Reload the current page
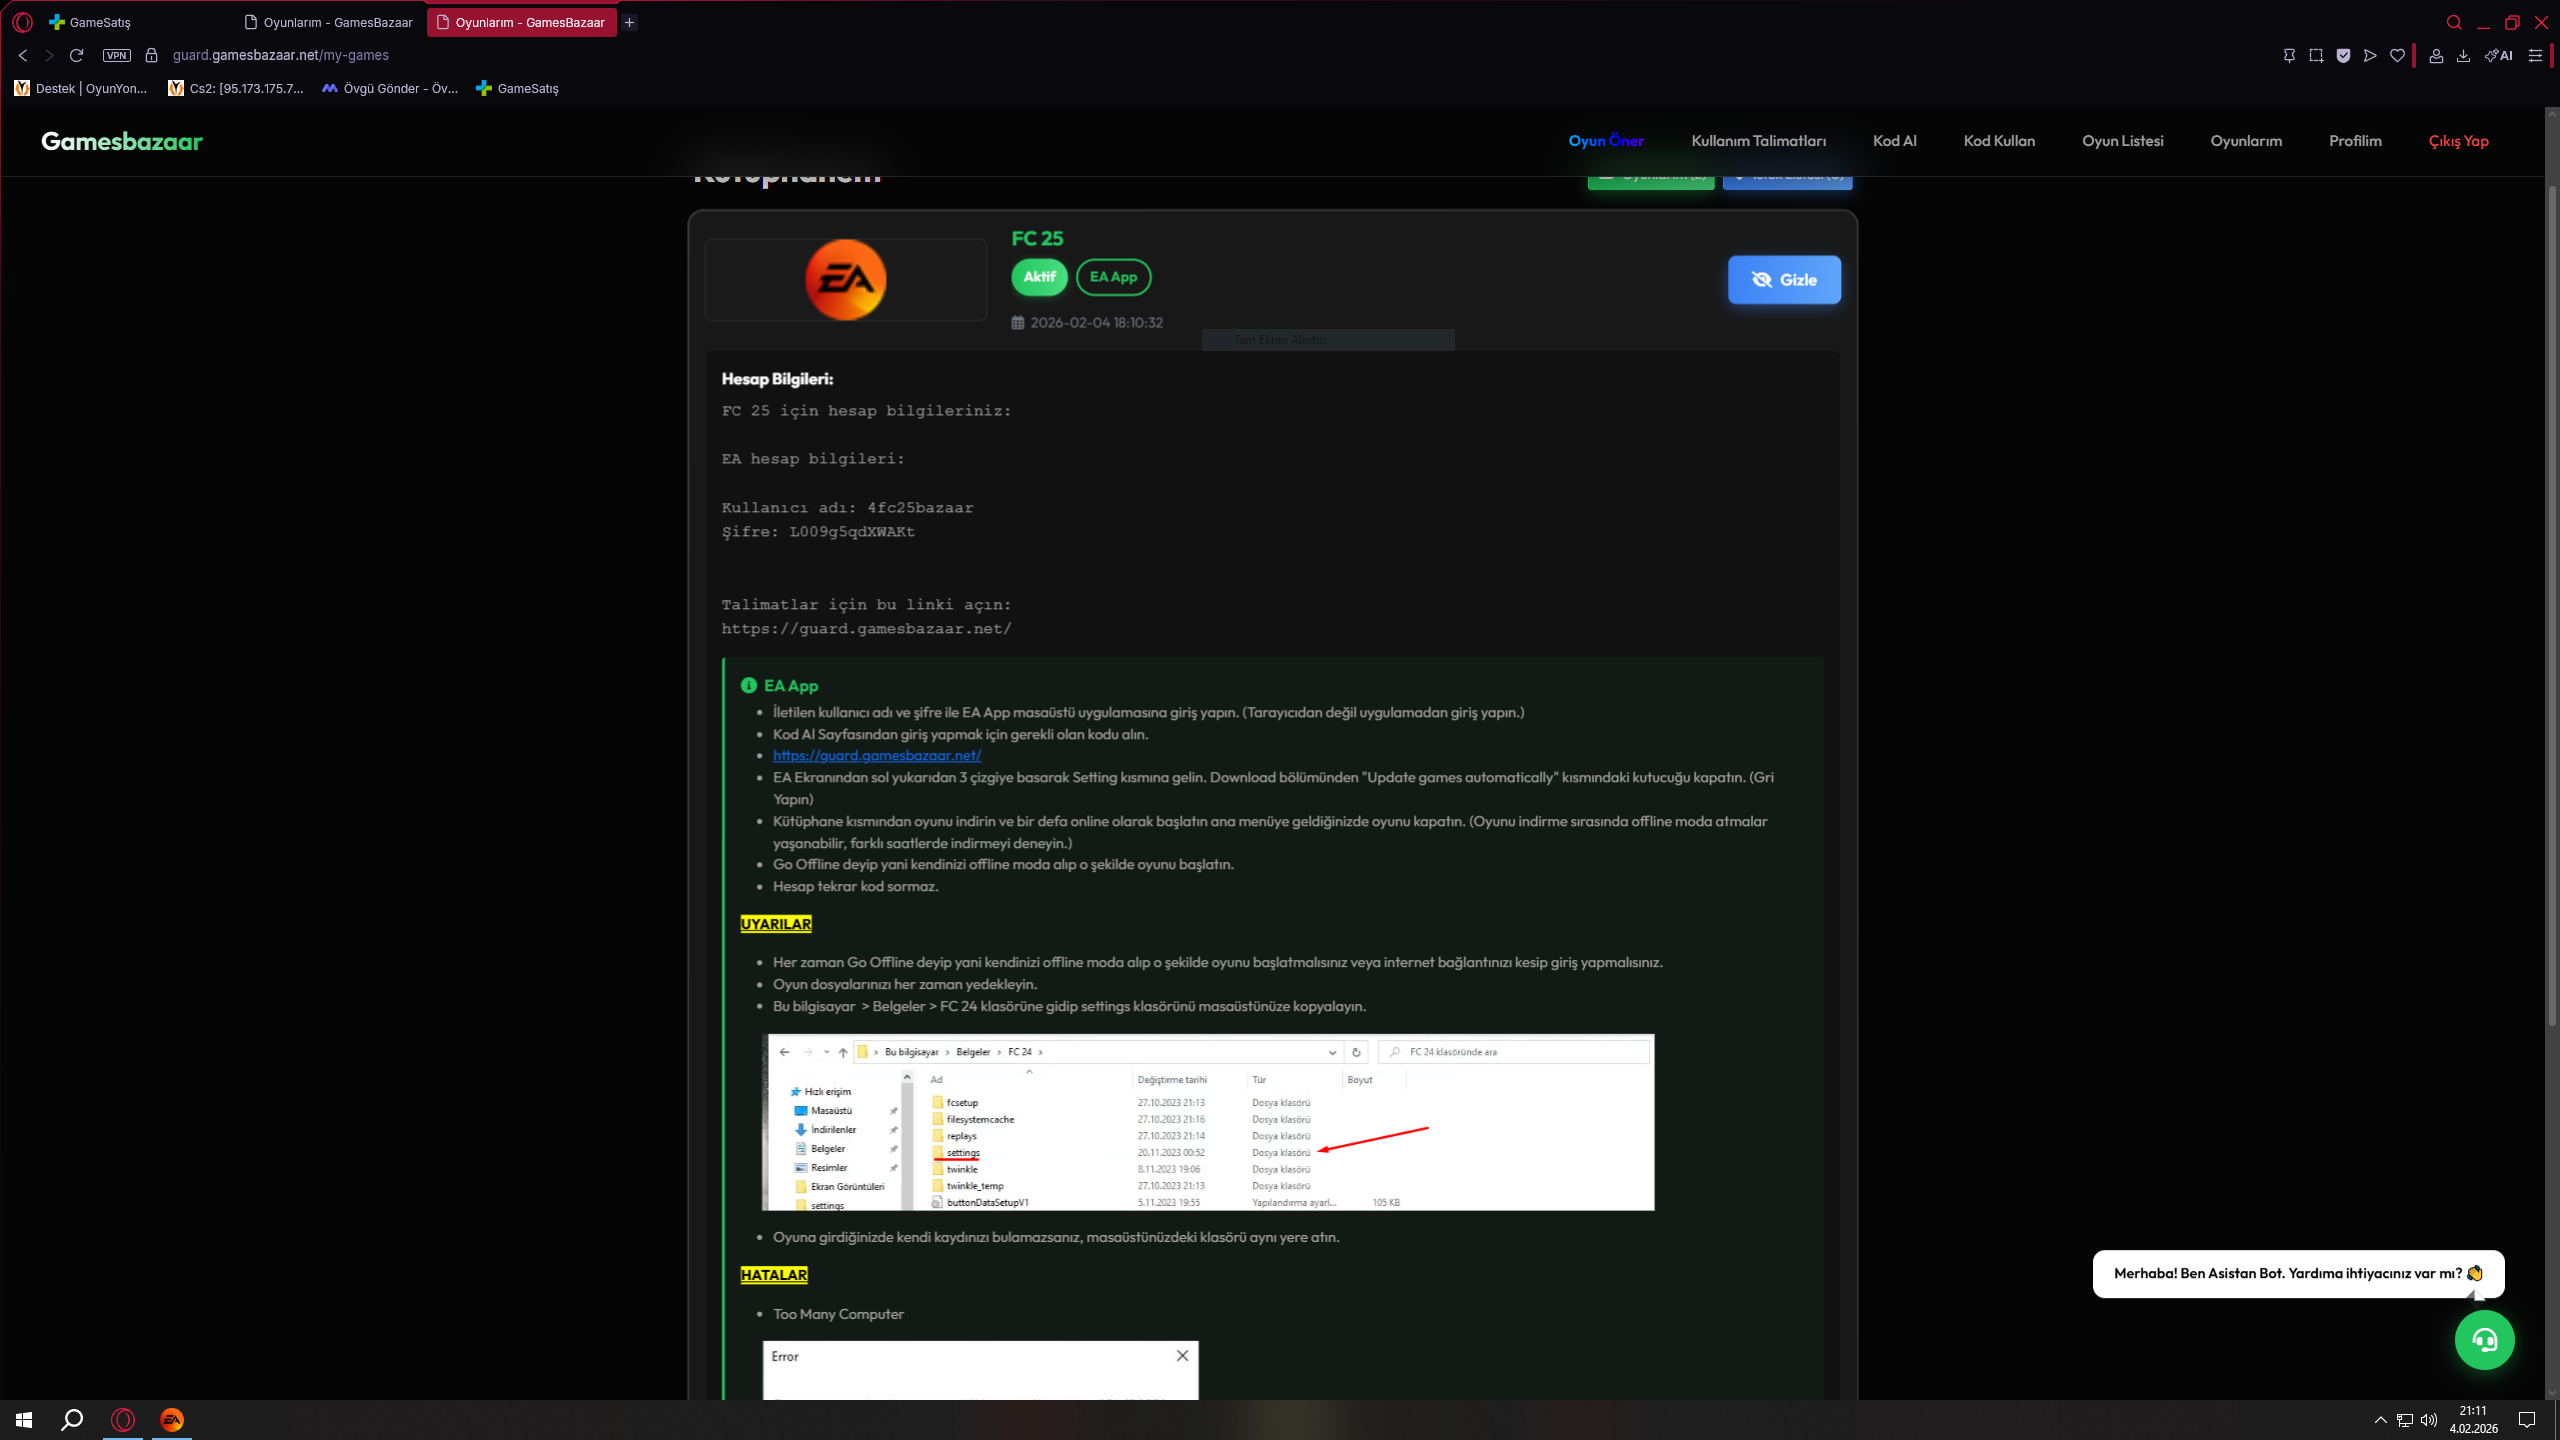The width and height of the screenshot is (2560, 1440). coord(76,55)
